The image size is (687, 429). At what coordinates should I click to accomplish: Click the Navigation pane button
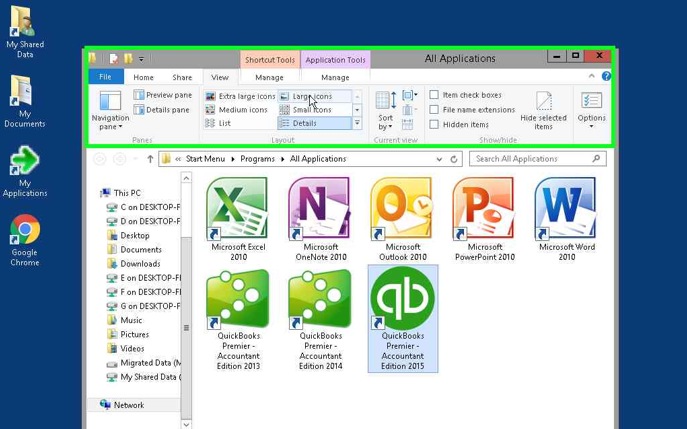point(110,110)
